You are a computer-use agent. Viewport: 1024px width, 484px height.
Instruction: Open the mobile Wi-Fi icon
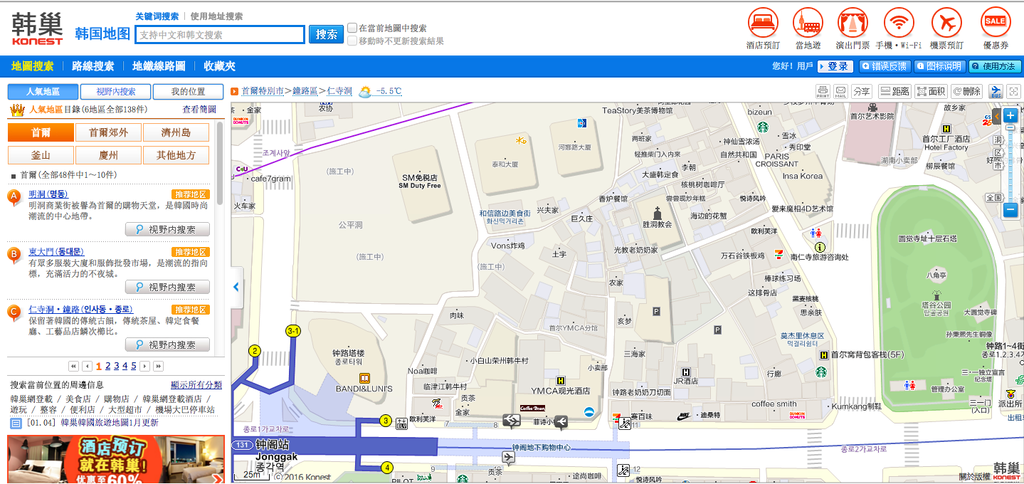click(899, 23)
